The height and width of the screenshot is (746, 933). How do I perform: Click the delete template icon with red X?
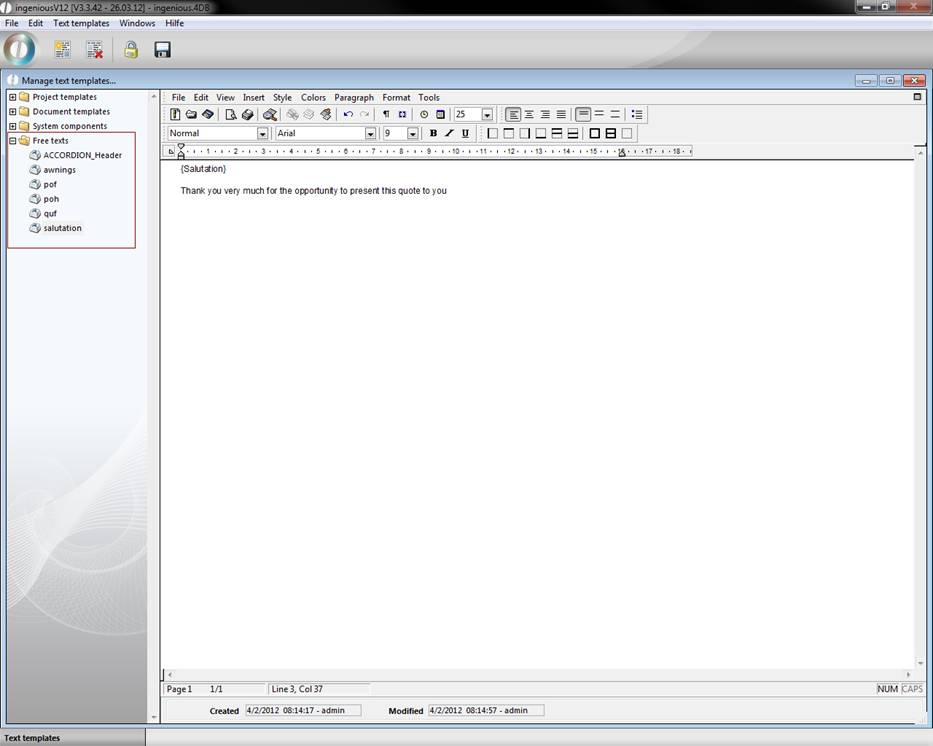click(x=94, y=49)
